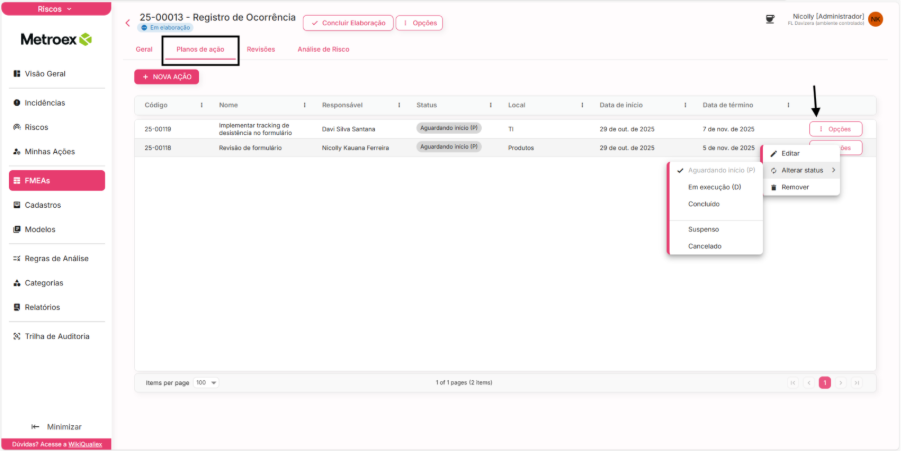901x451 pixels.
Task: Open the Código column menu dots
Action: click(x=202, y=105)
